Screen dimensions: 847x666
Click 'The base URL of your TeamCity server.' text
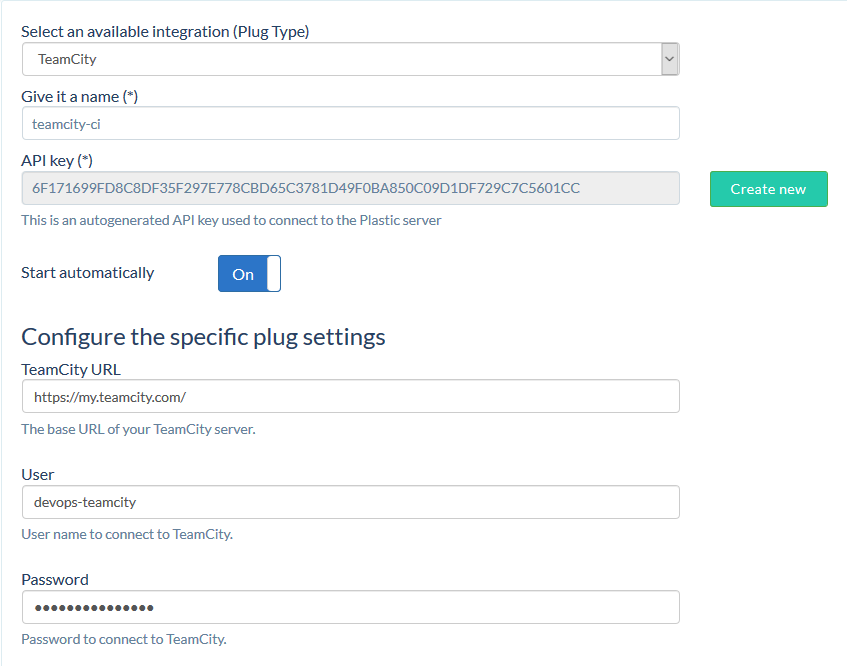[x=138, y=429]
